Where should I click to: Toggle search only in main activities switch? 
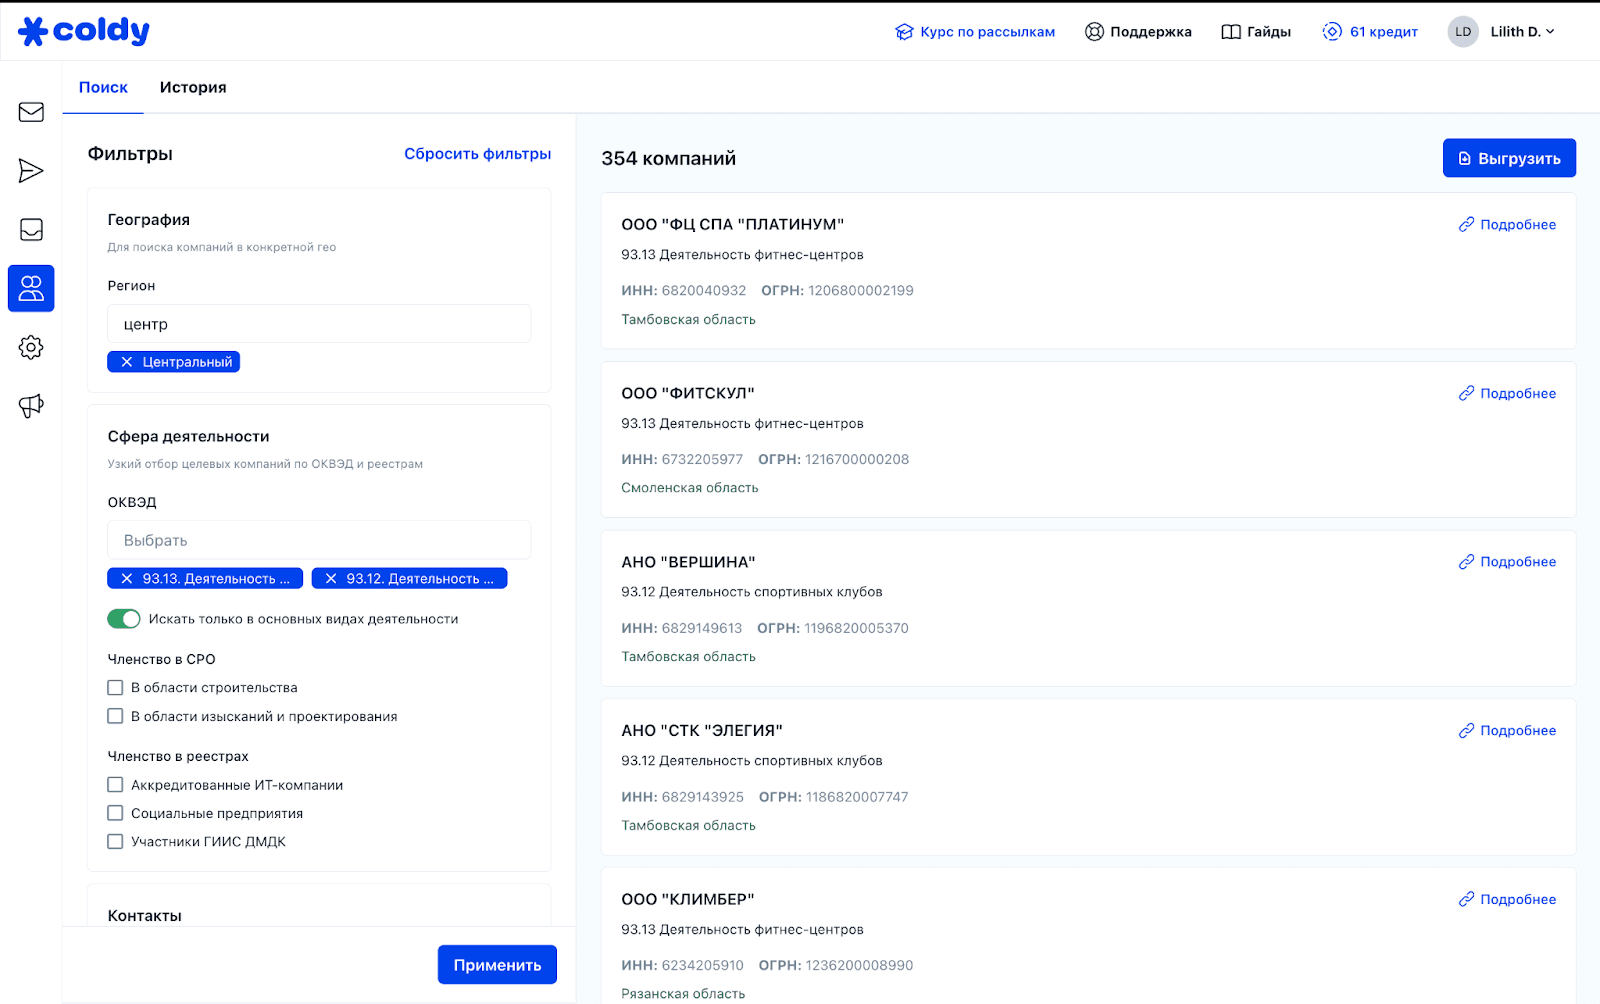pos(124,619)
